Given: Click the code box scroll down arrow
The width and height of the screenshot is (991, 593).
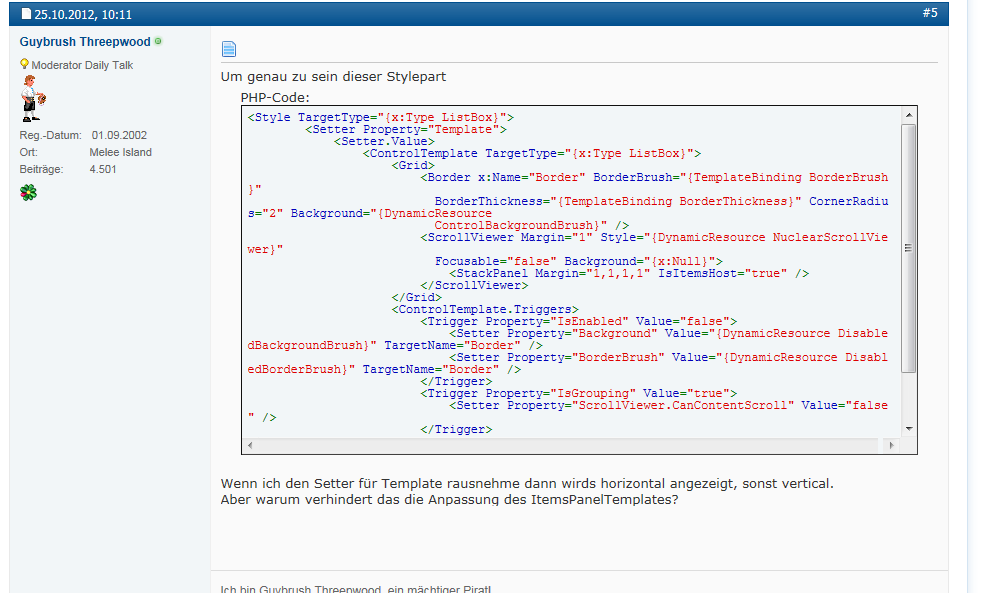Looking at the screenshot, I should pos(909,429).
